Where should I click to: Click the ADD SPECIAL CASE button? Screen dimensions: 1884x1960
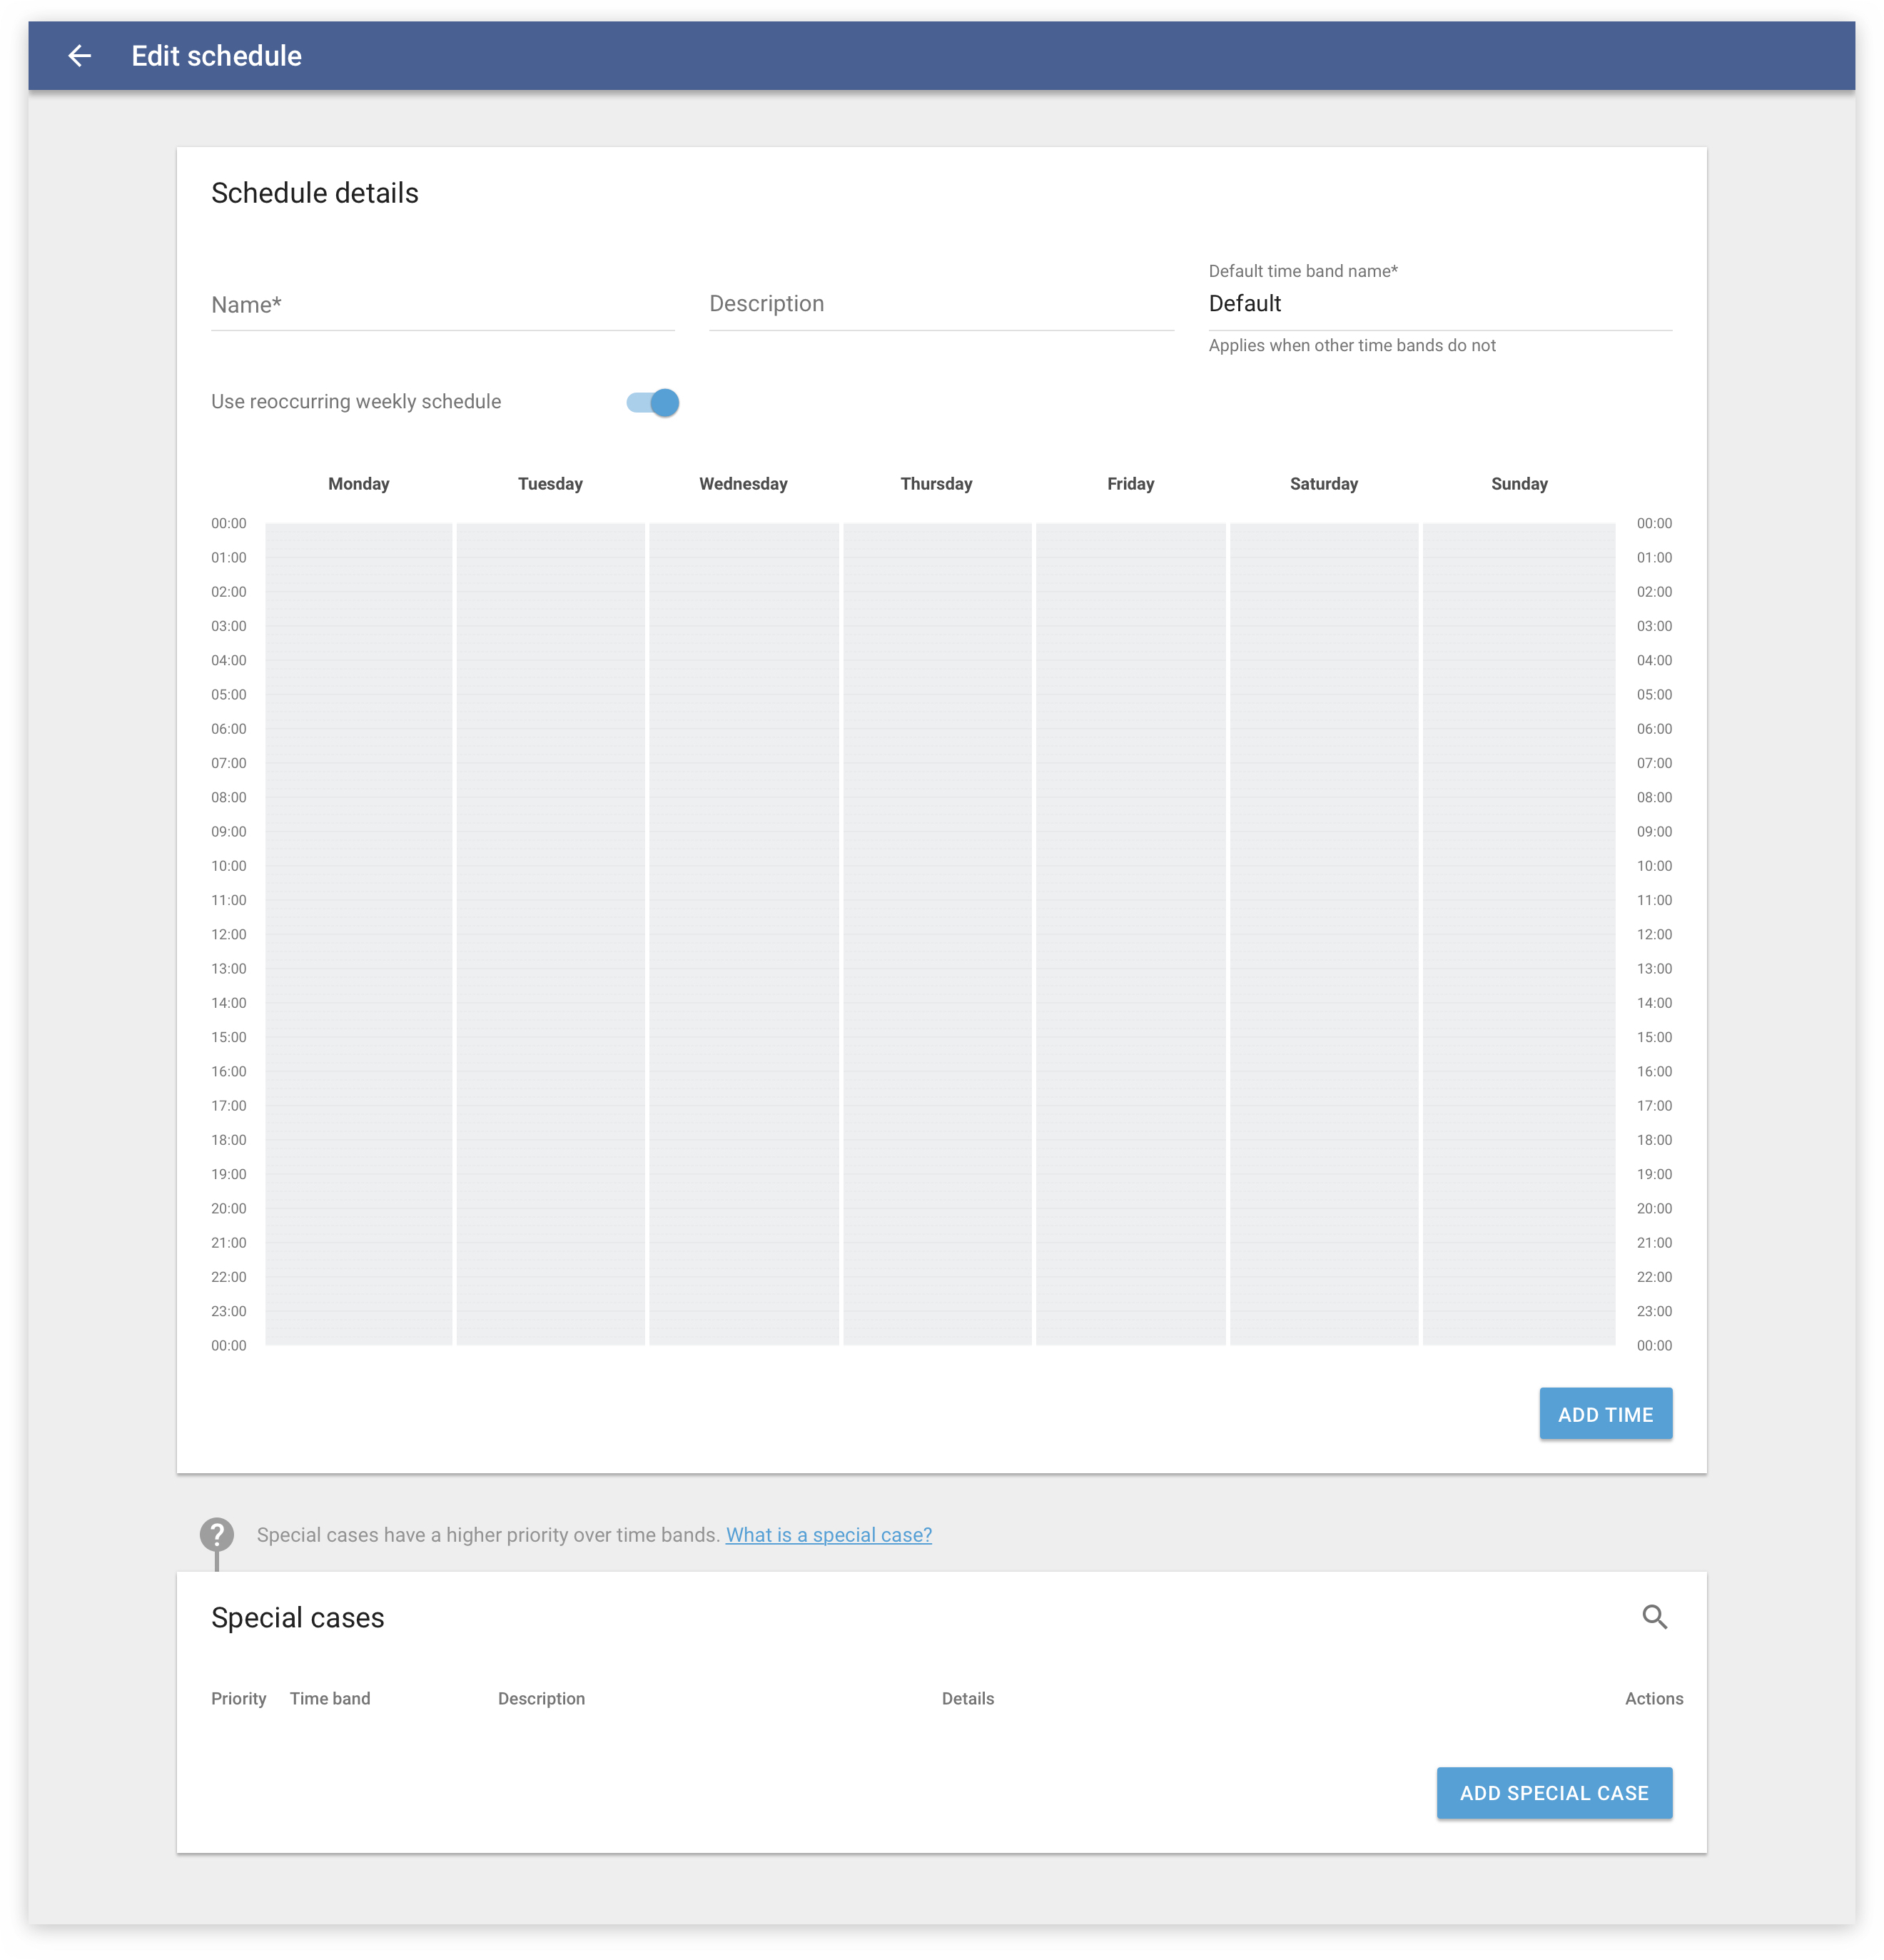pyautogui.click(x=1554, y=1793)
